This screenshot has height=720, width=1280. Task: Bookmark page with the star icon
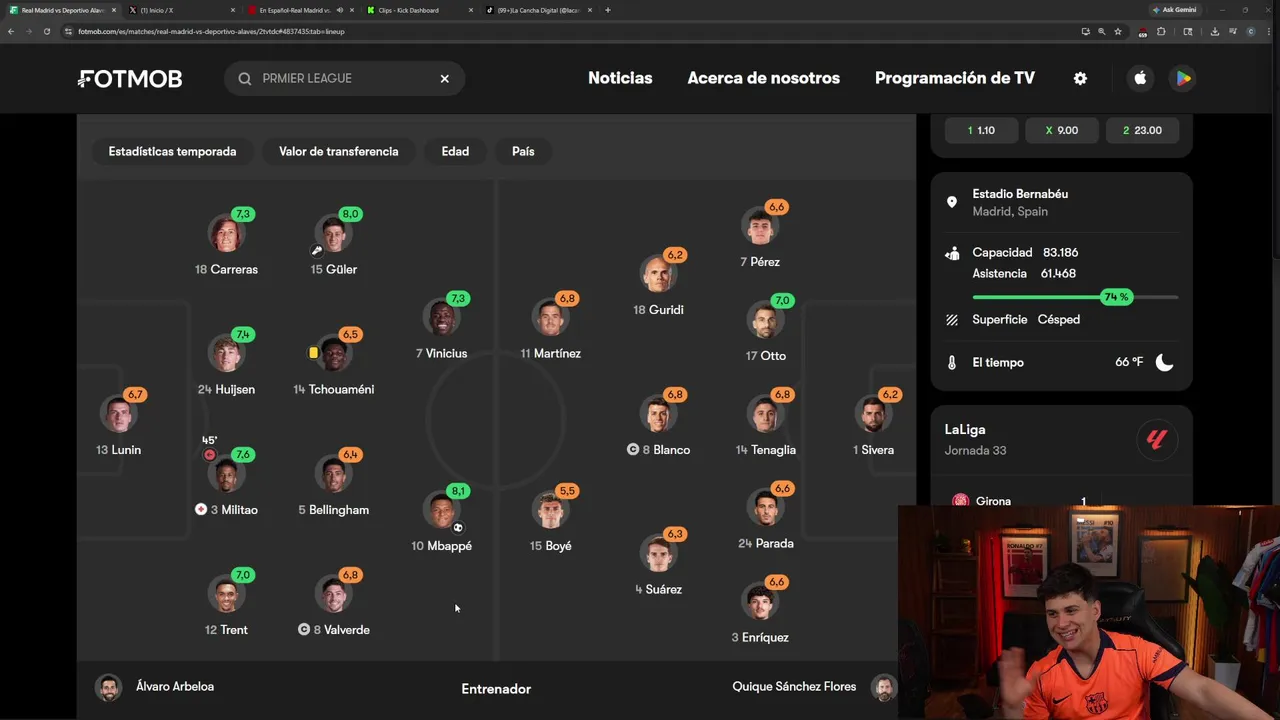point(1118,31)
